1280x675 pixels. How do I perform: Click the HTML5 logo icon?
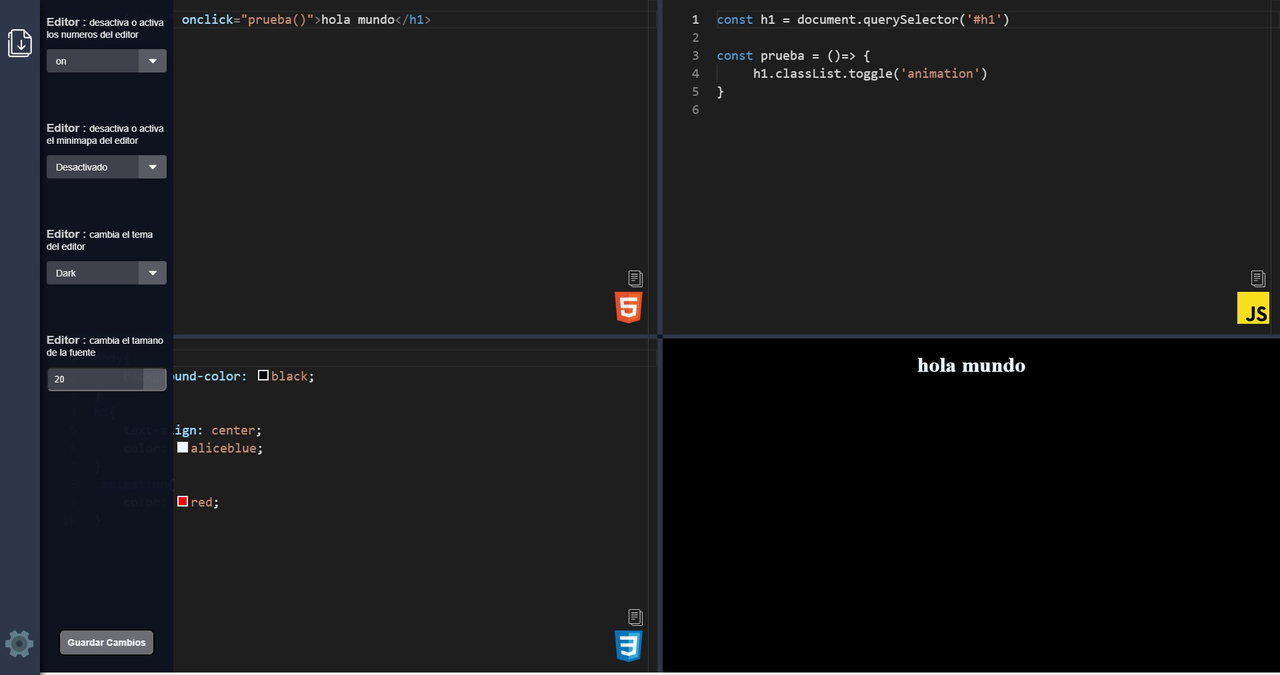coord(628,307)
